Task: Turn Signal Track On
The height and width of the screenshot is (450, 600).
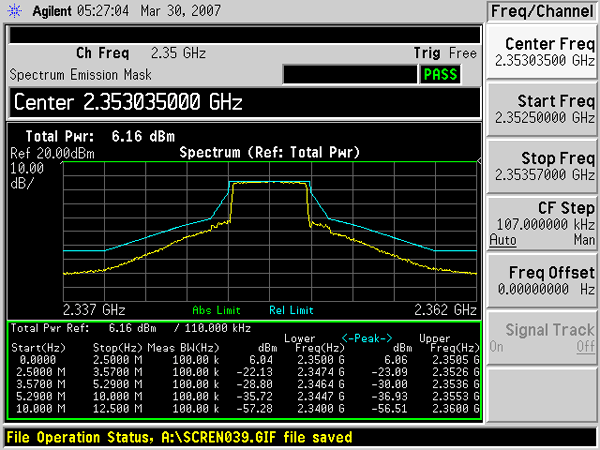Action: click(497, 346)
